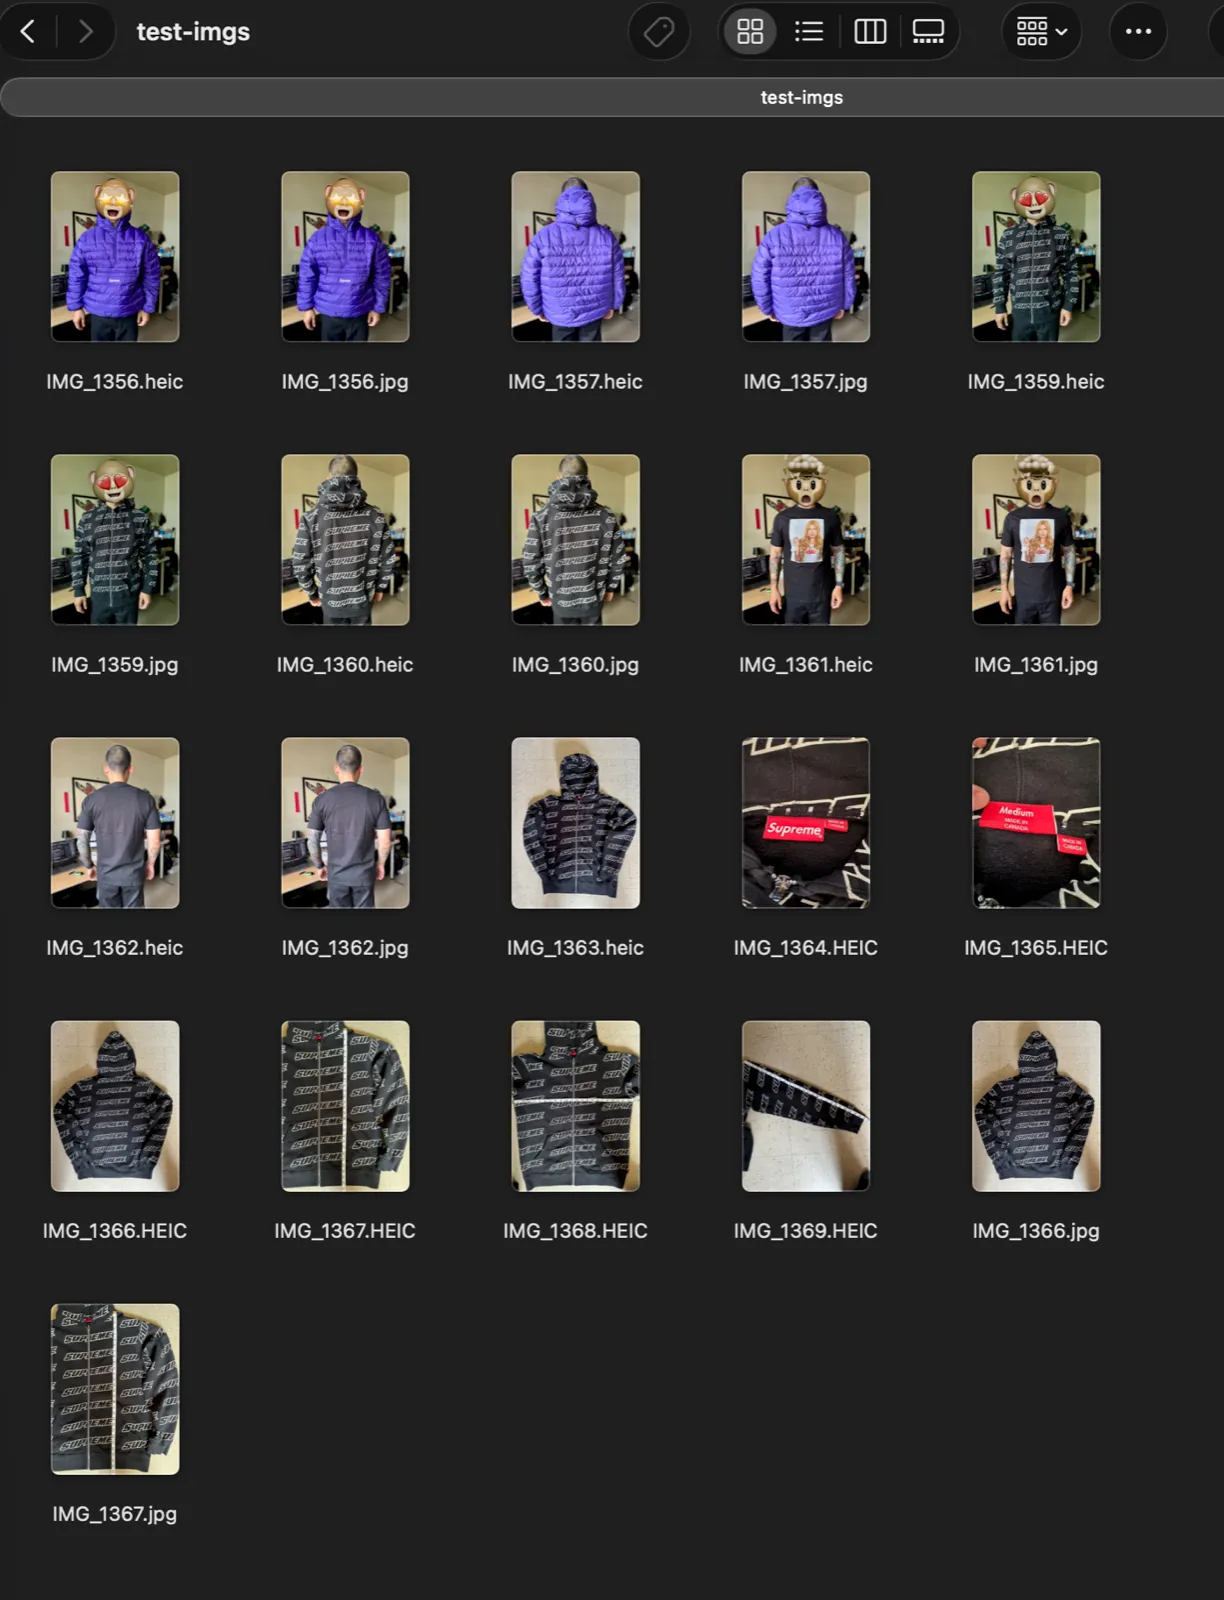Click the test-imgs window title

(193, 32)
